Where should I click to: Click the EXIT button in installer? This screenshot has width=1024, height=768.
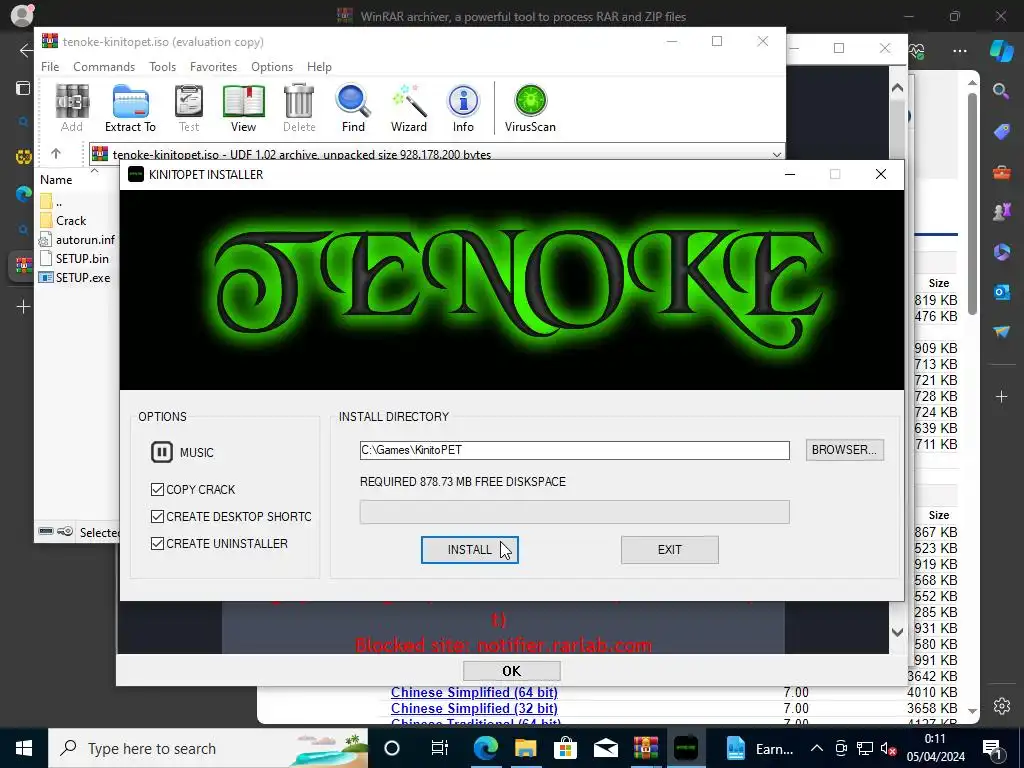(669, 550)
